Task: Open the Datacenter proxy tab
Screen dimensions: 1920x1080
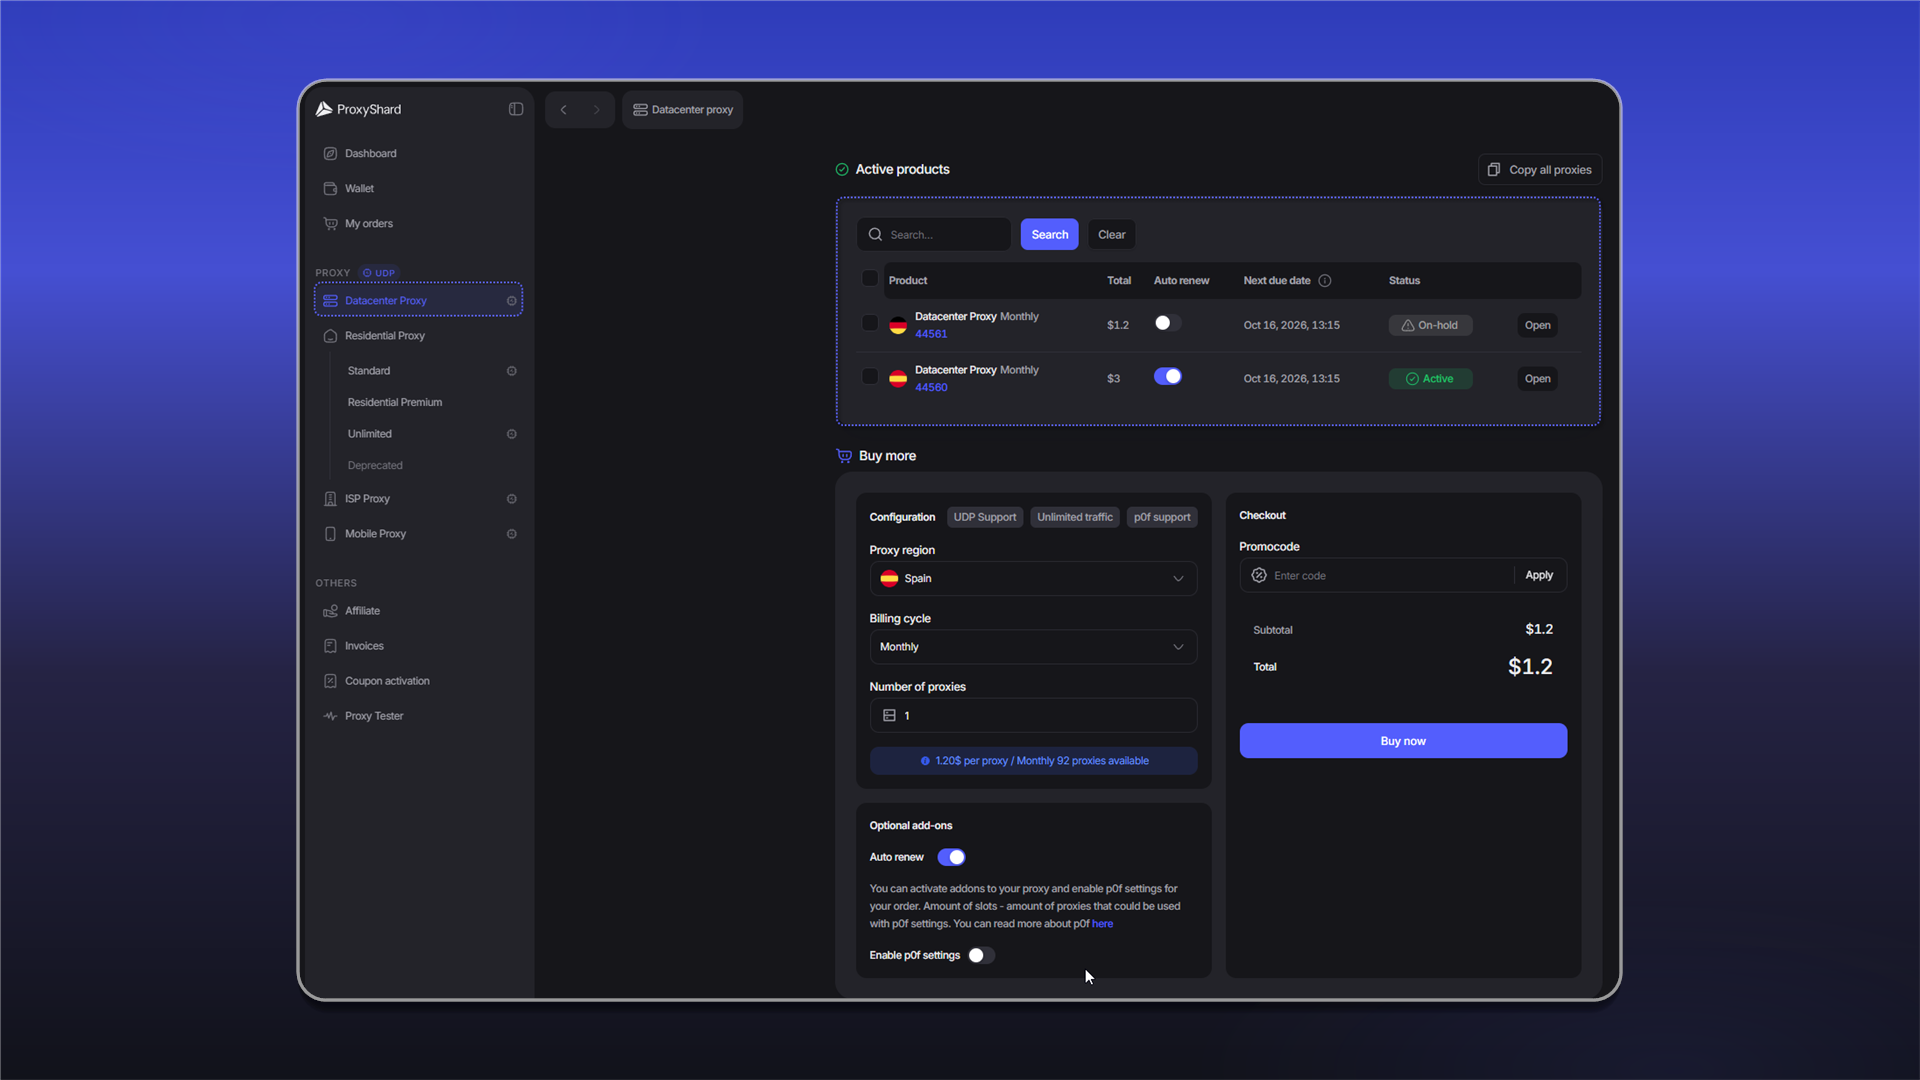Action: click(683, 110)
